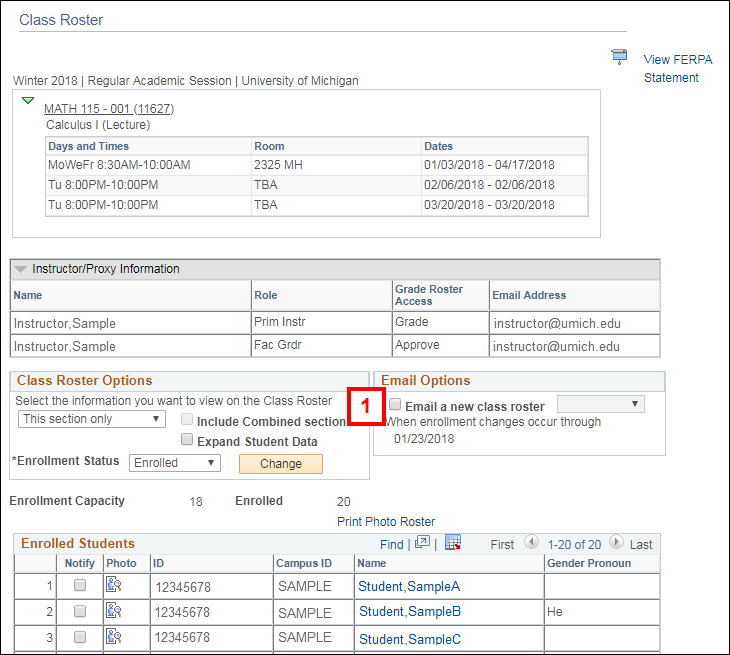Image resolution: width=730 pixels, height=655 pixels.
Task: Open the 'This section only' dropdown
Action: 92,419
